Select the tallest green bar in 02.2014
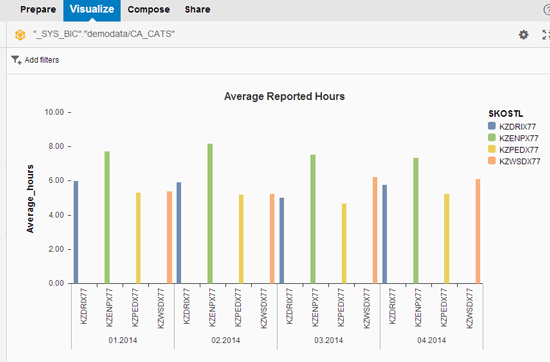The height and width of the screenshot is (362, 550). pos(210,213)
